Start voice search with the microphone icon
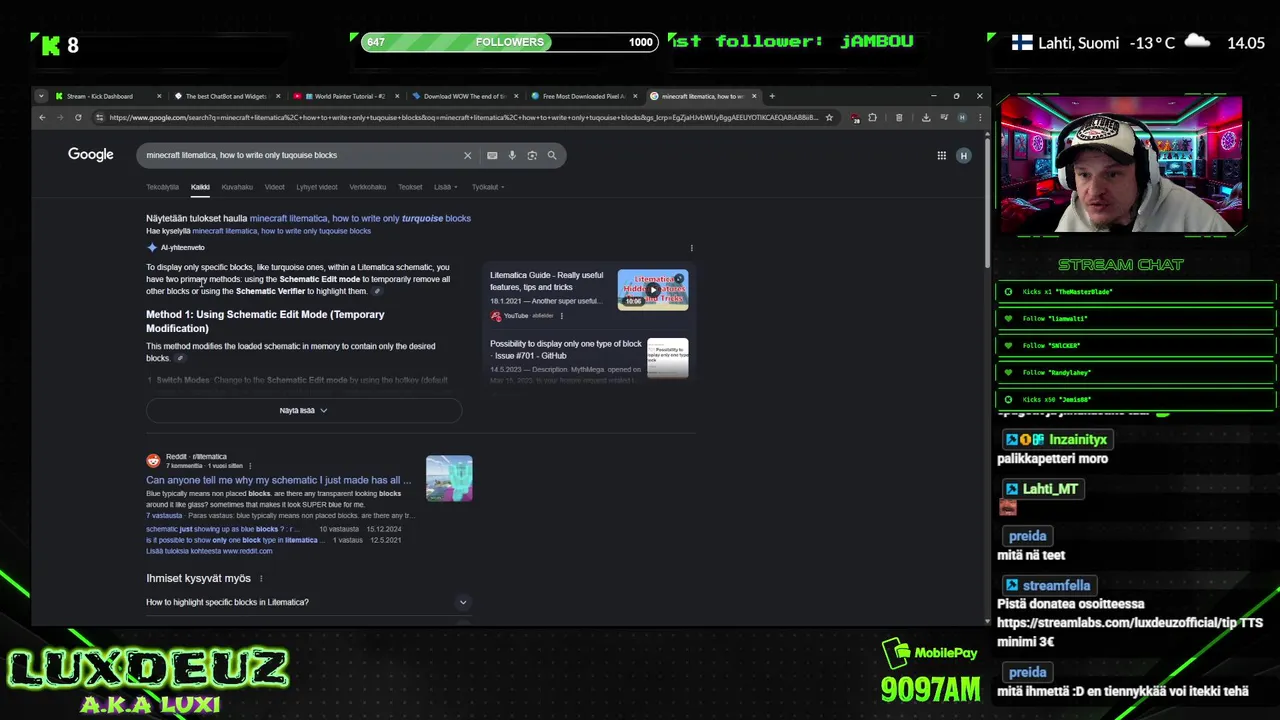The image size is (1280, 720). coord(512,155)
